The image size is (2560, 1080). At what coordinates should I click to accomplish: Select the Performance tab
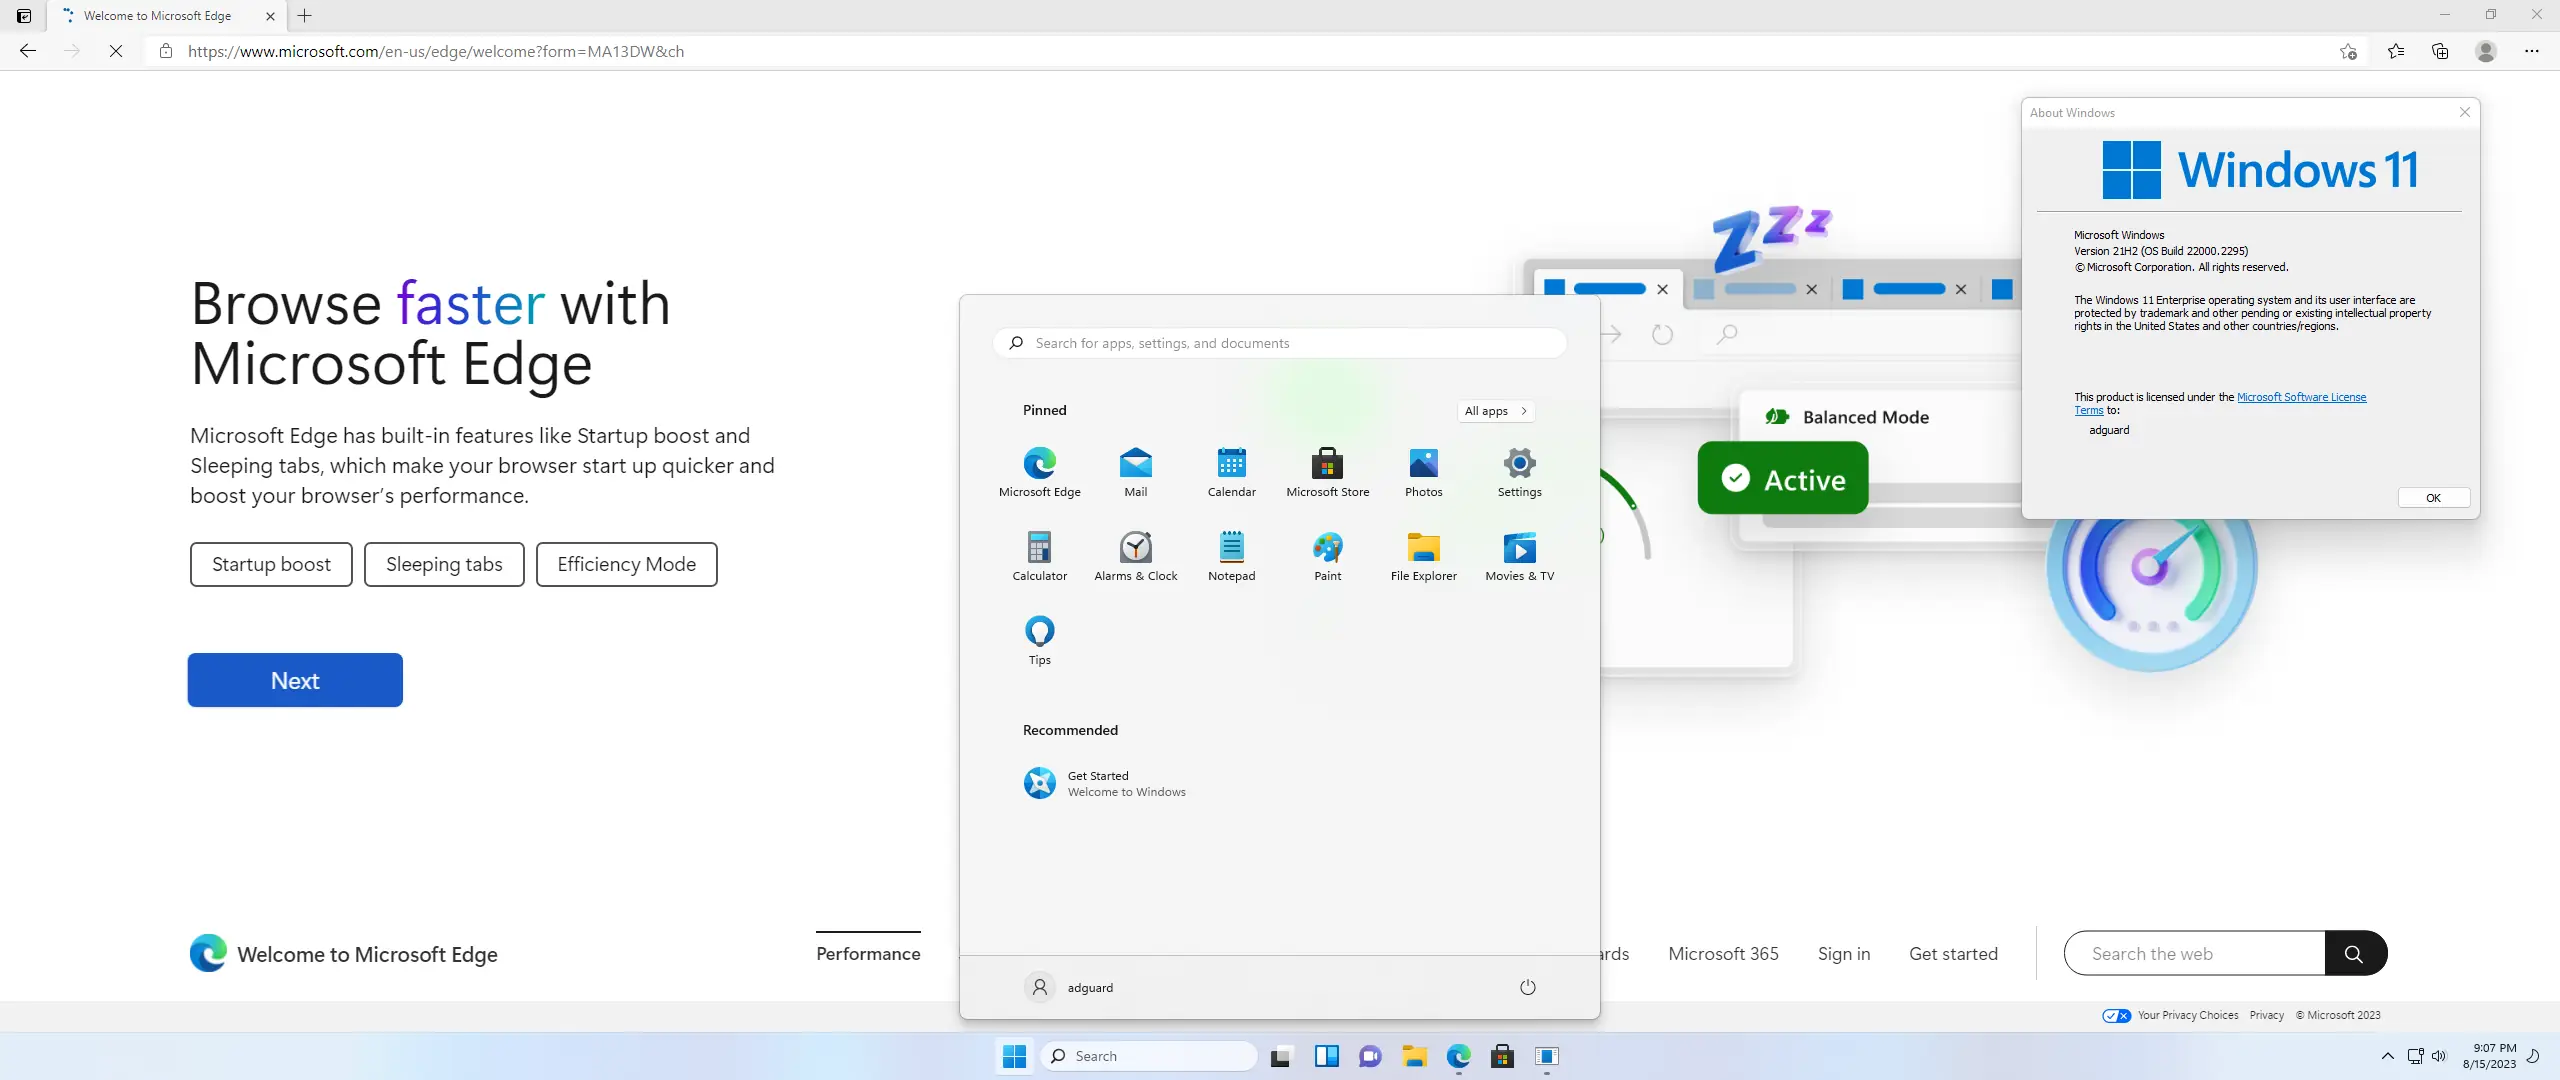click(x=867, y=953)
